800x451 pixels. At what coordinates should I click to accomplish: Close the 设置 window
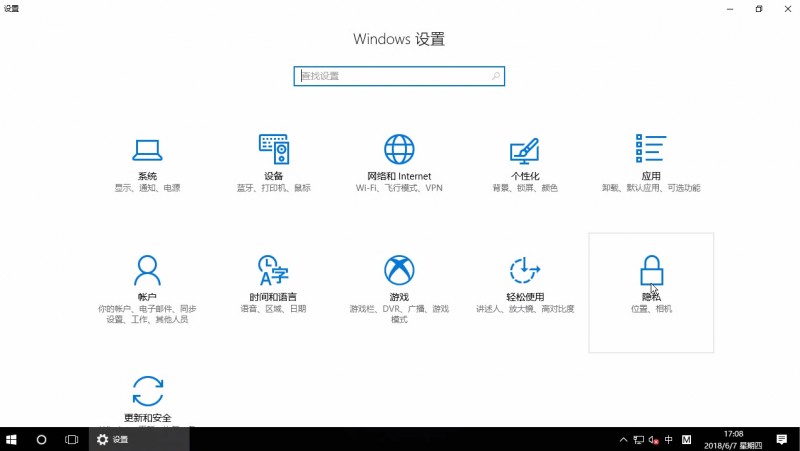pyautogui.click(x=788, y=9)
